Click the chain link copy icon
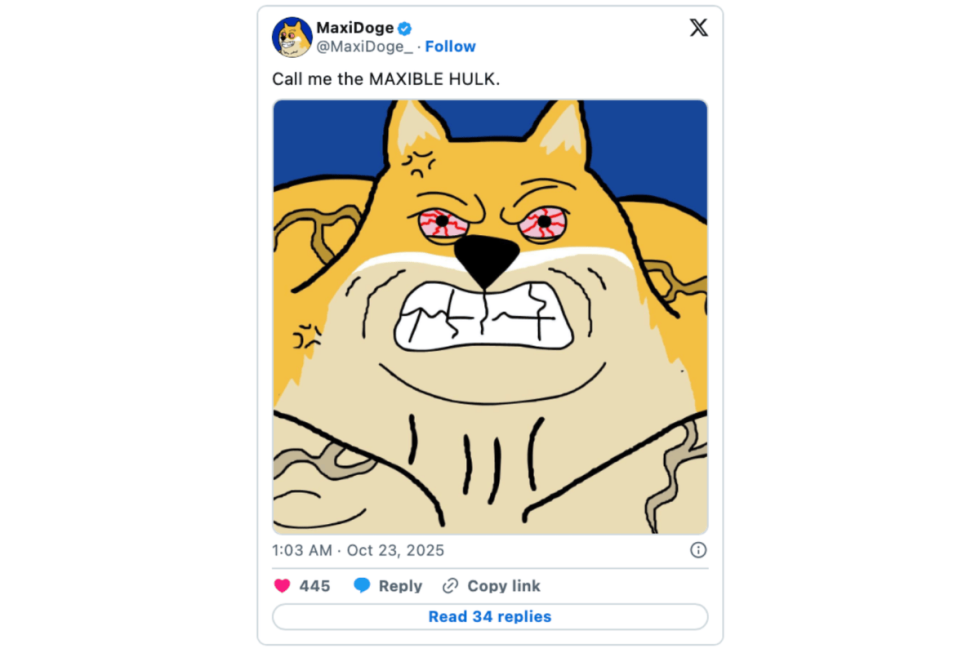This screenshot has height=653, width=980. point(451,586)
